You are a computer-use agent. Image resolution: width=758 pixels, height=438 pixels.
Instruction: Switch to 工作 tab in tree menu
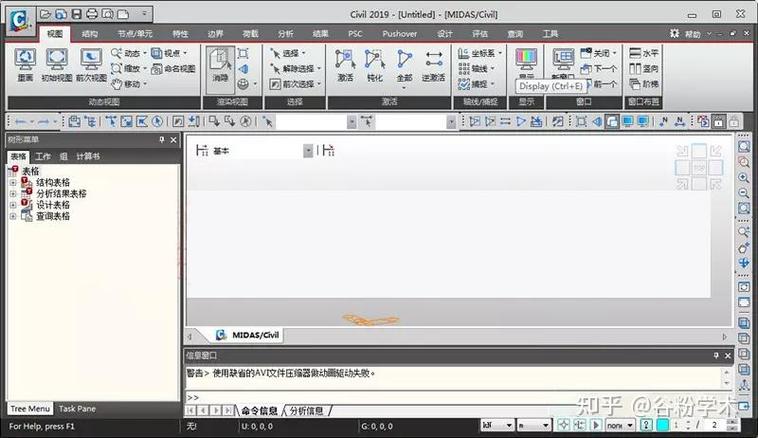[43, 156]
